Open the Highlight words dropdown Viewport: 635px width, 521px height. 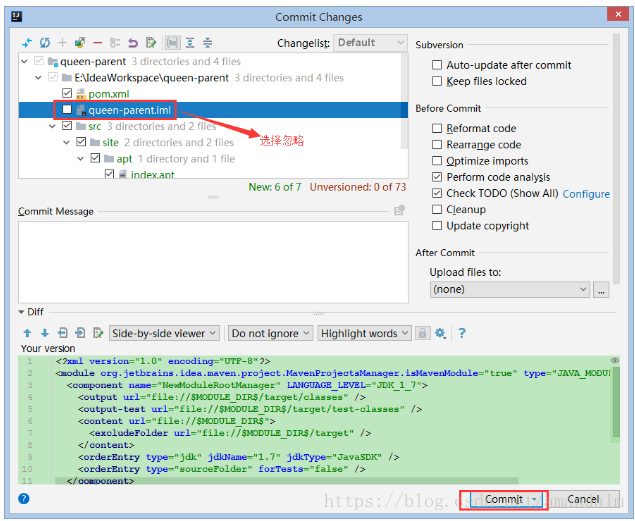tap(364, 333)
